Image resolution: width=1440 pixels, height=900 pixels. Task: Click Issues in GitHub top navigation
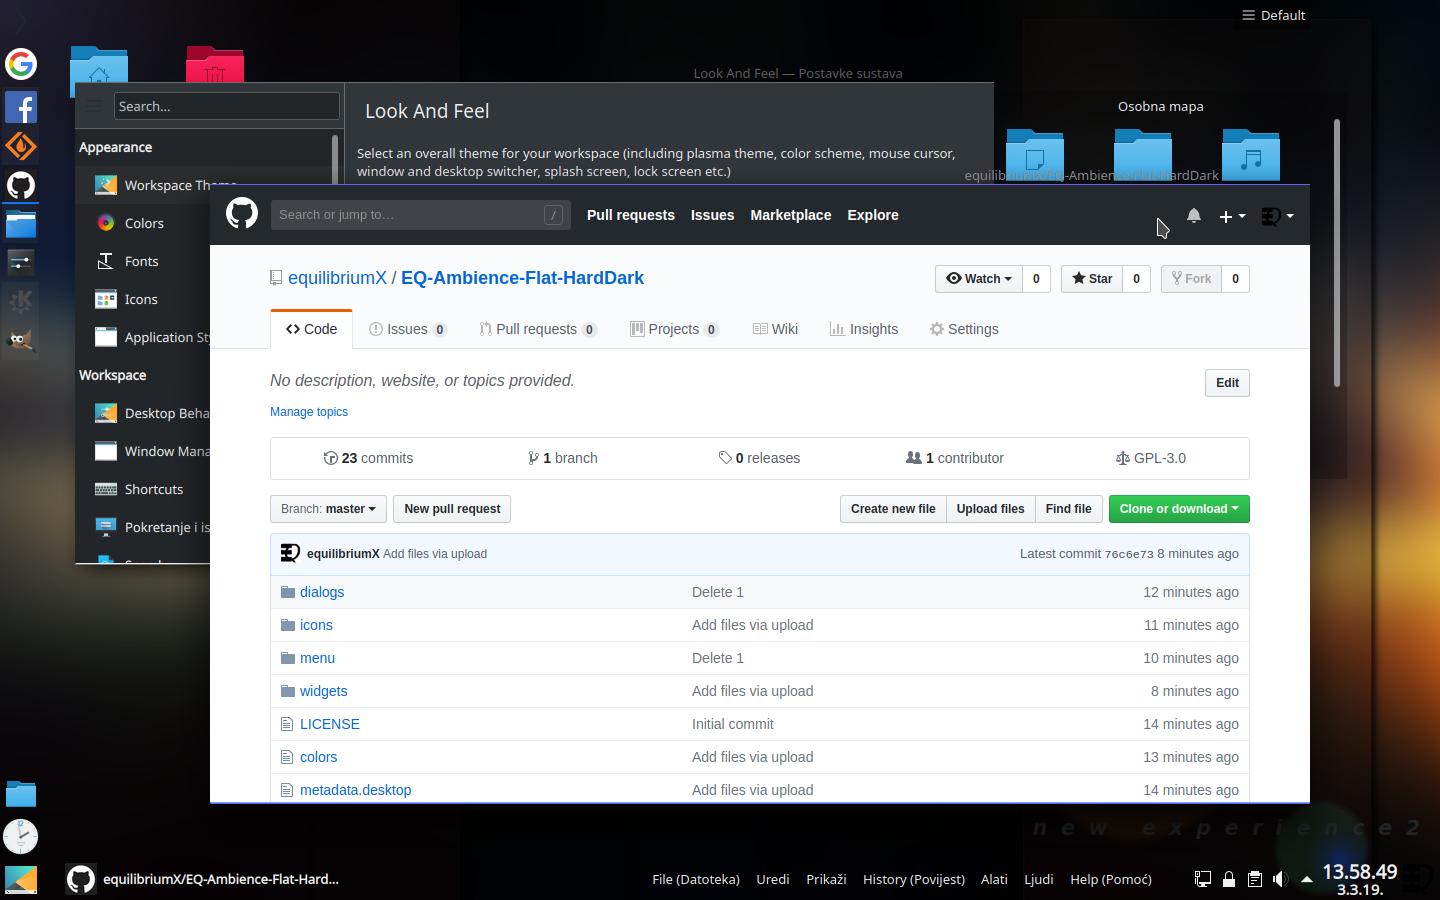[x=712, y=215]
